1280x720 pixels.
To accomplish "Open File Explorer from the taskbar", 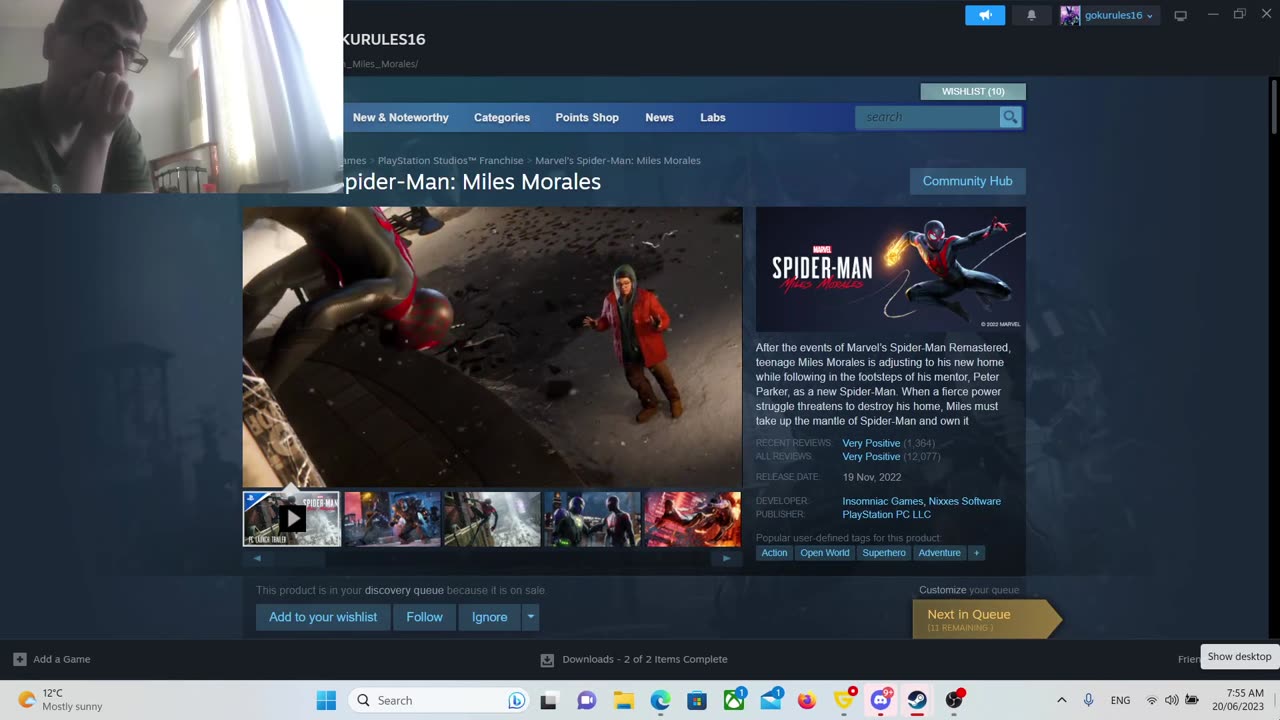I will (x=624, y=700).
